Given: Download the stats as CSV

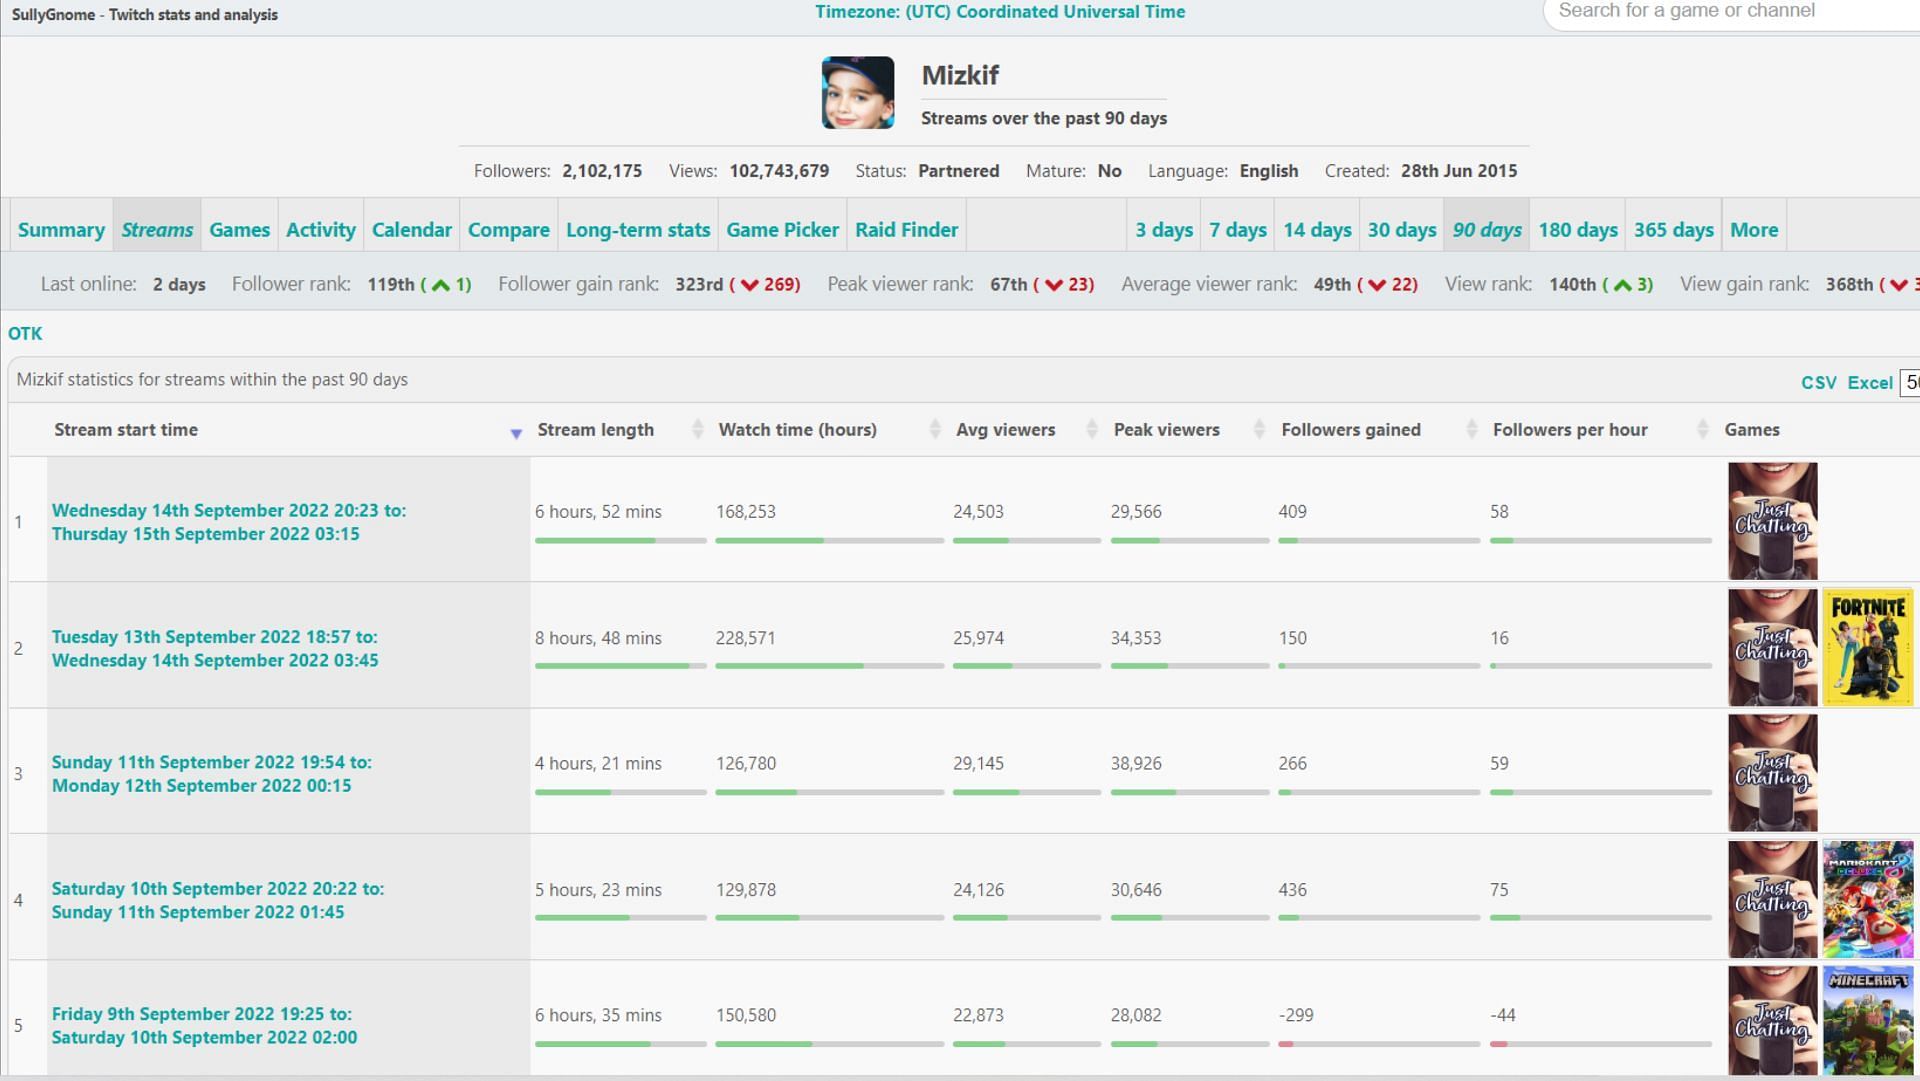Looking at the screenshot, I should (1818, 383).
